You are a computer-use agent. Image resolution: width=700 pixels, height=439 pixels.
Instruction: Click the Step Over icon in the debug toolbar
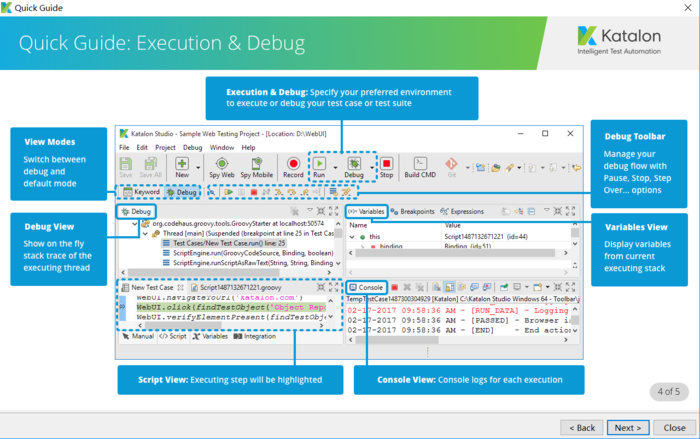coord(292,192)
